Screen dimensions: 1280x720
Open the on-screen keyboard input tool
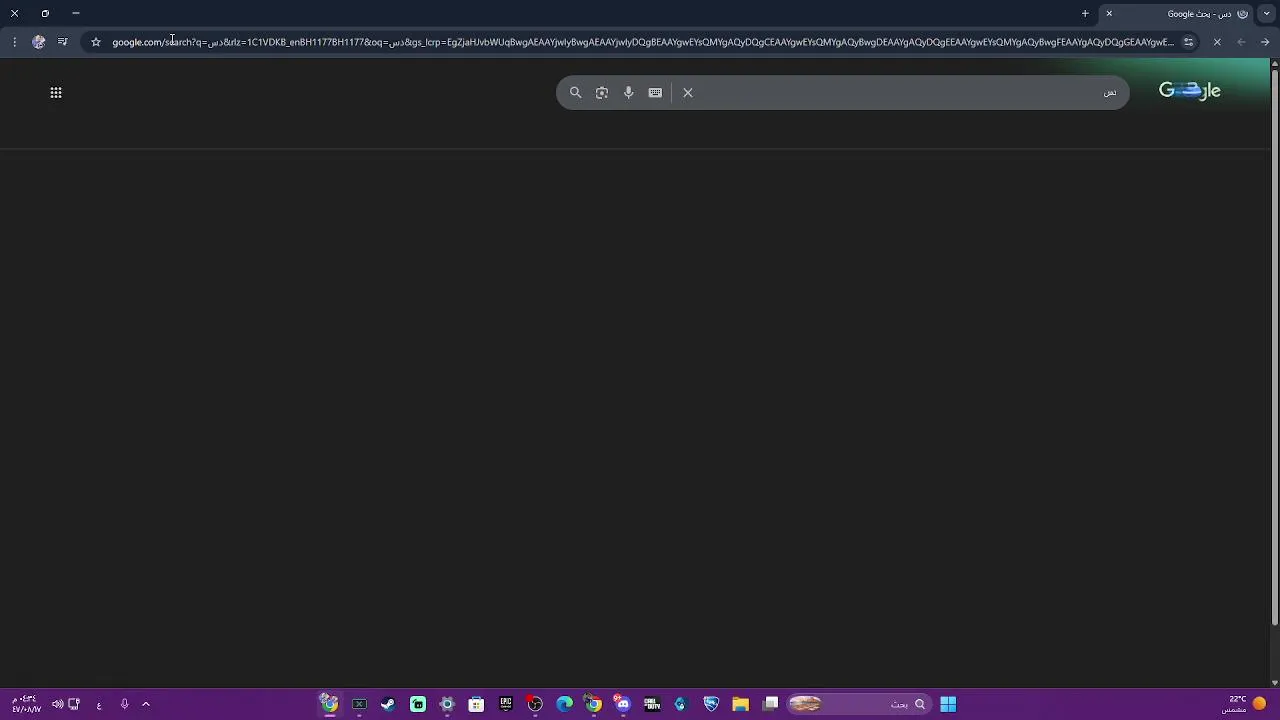(655, 92)
